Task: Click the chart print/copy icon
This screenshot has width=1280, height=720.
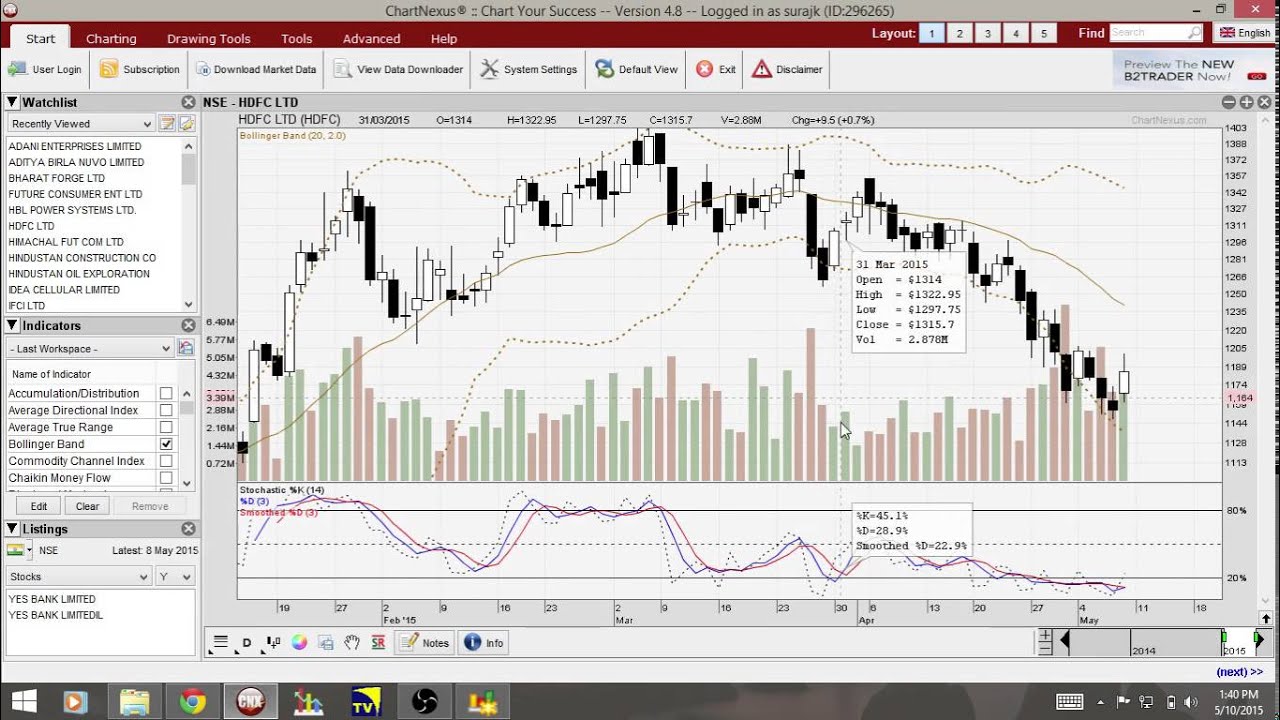Action: (x=325, y=643)
